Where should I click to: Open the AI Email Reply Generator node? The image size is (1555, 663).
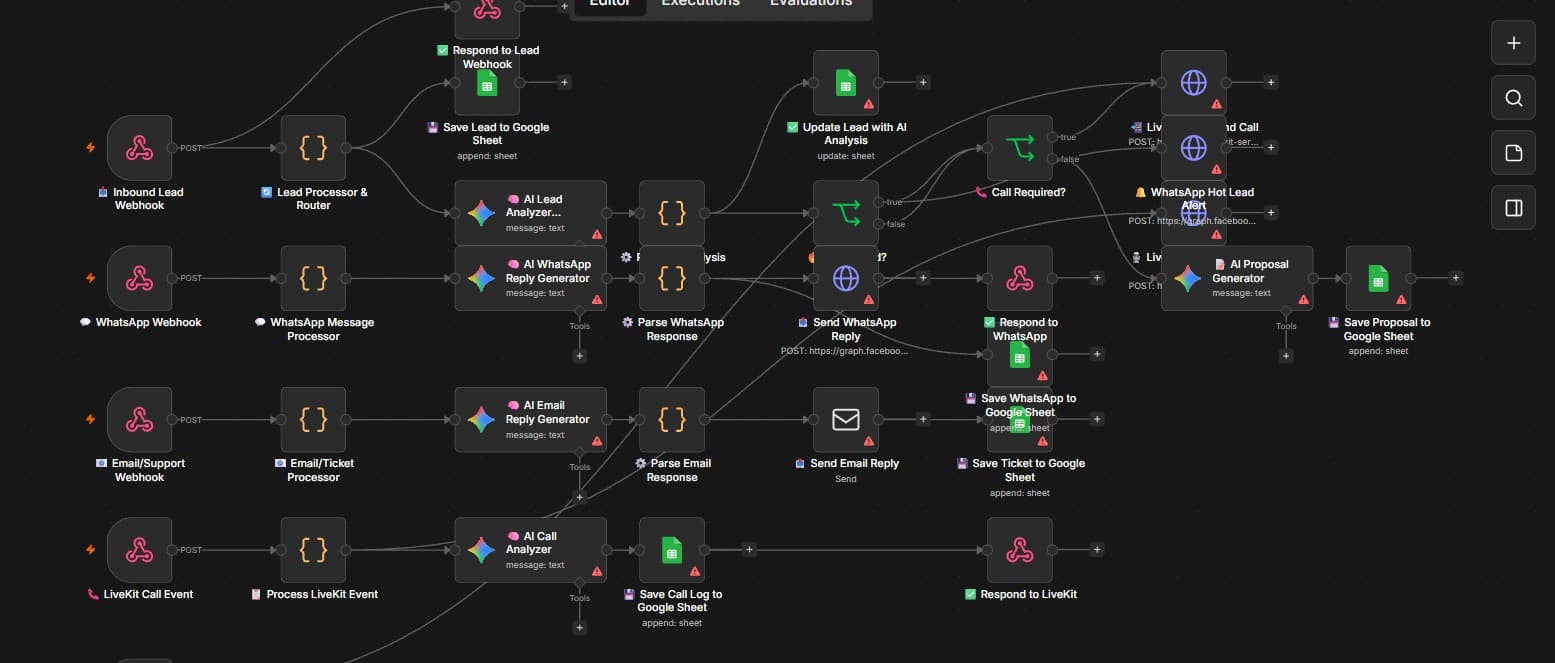(x=530, y=420)
